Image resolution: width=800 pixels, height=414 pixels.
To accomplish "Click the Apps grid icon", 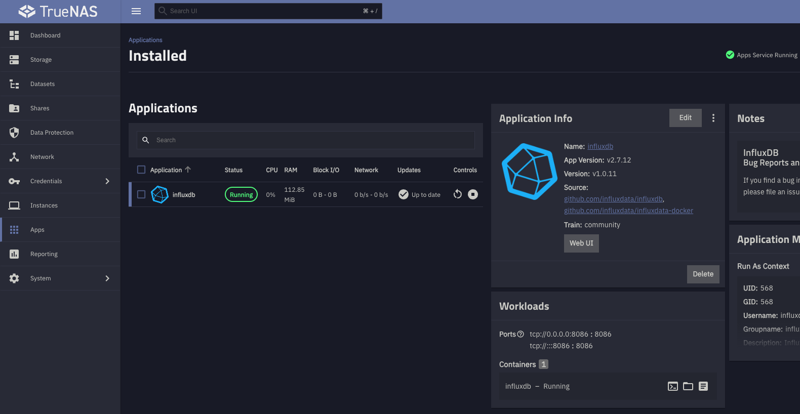I will click(x=14, y=230).
